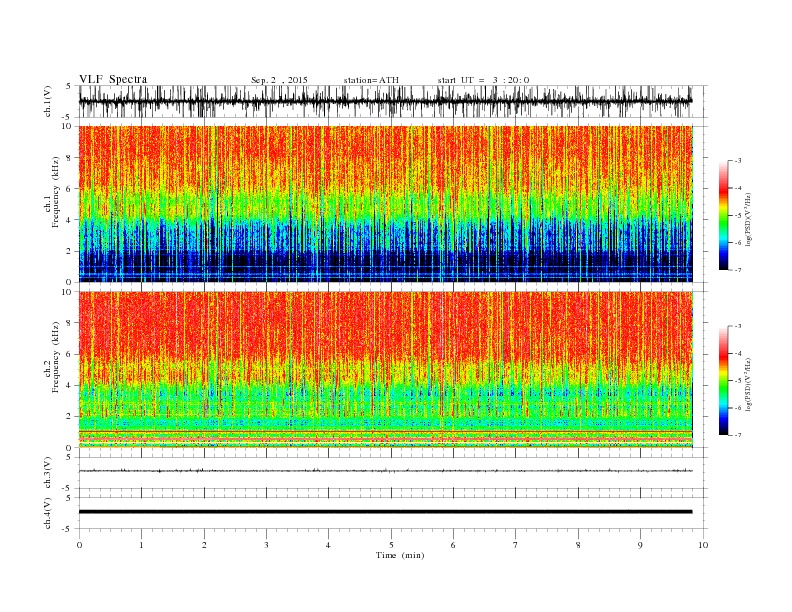The width and height of the screenshot is (792, 612).
Task: Click time axis tick label "1"
Action: click(x=141, y=545)
